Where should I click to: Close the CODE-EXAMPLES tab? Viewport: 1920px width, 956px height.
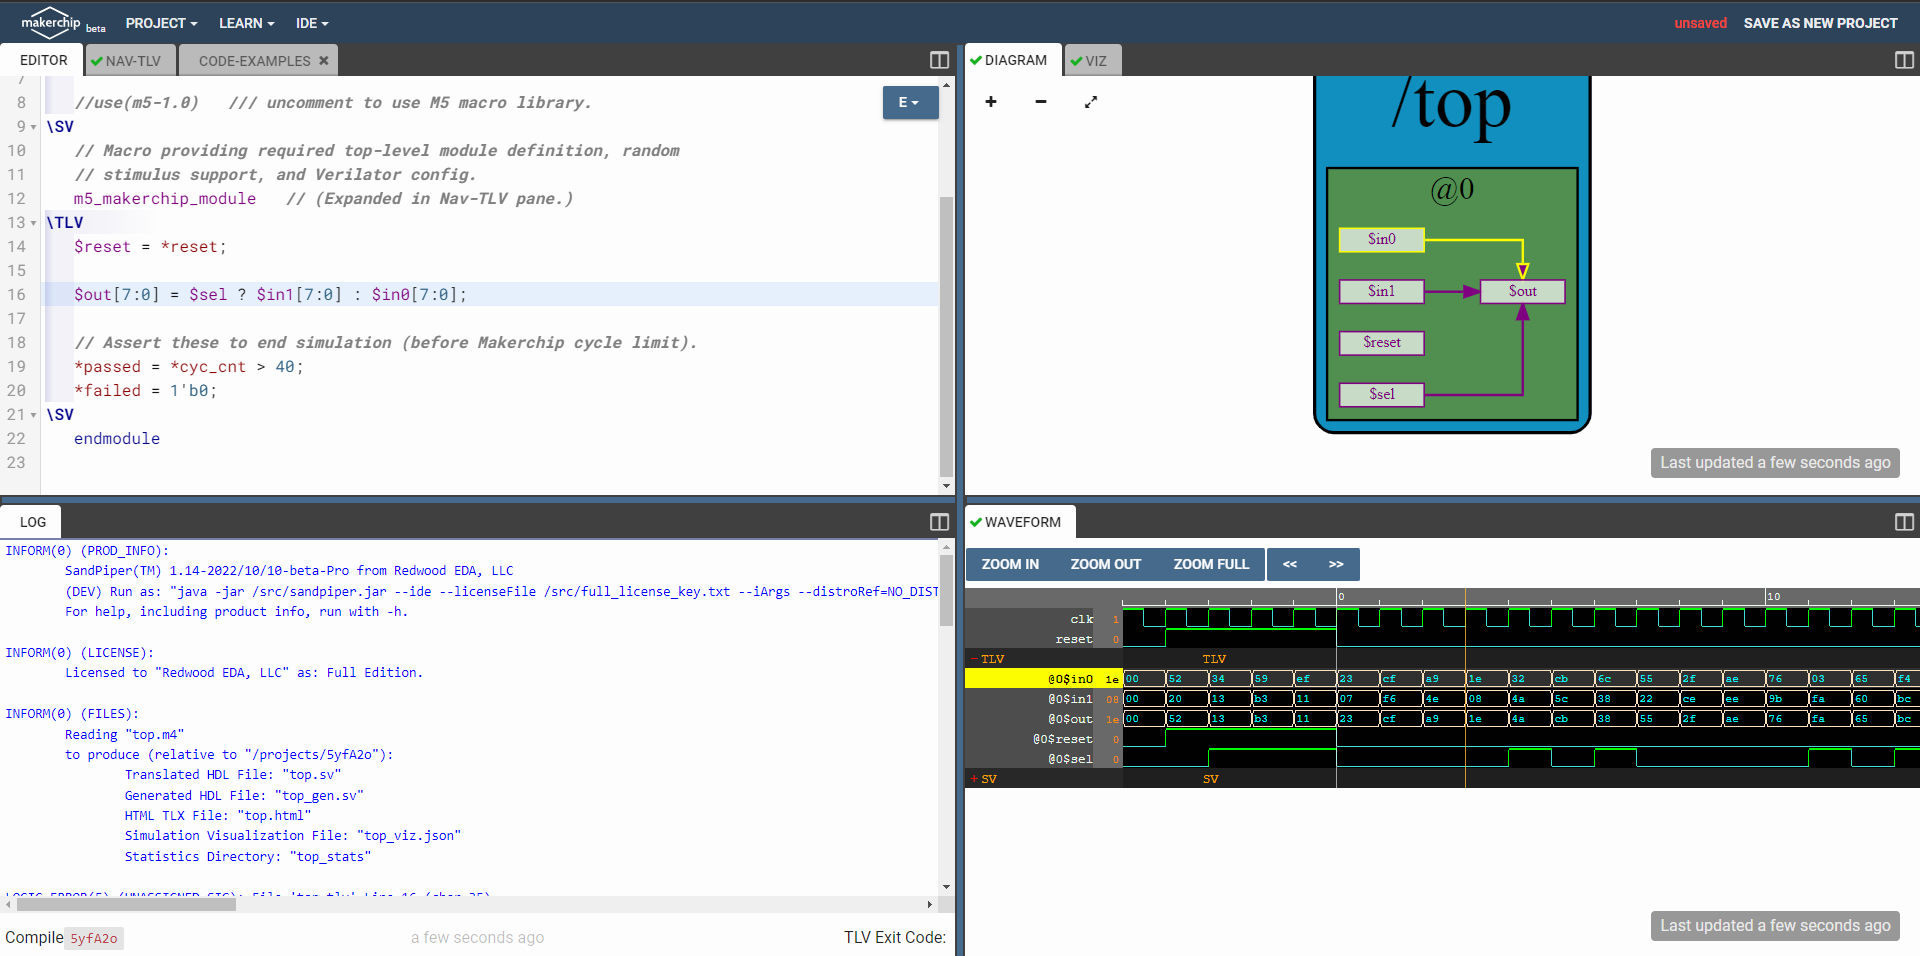tap(324, 60)
